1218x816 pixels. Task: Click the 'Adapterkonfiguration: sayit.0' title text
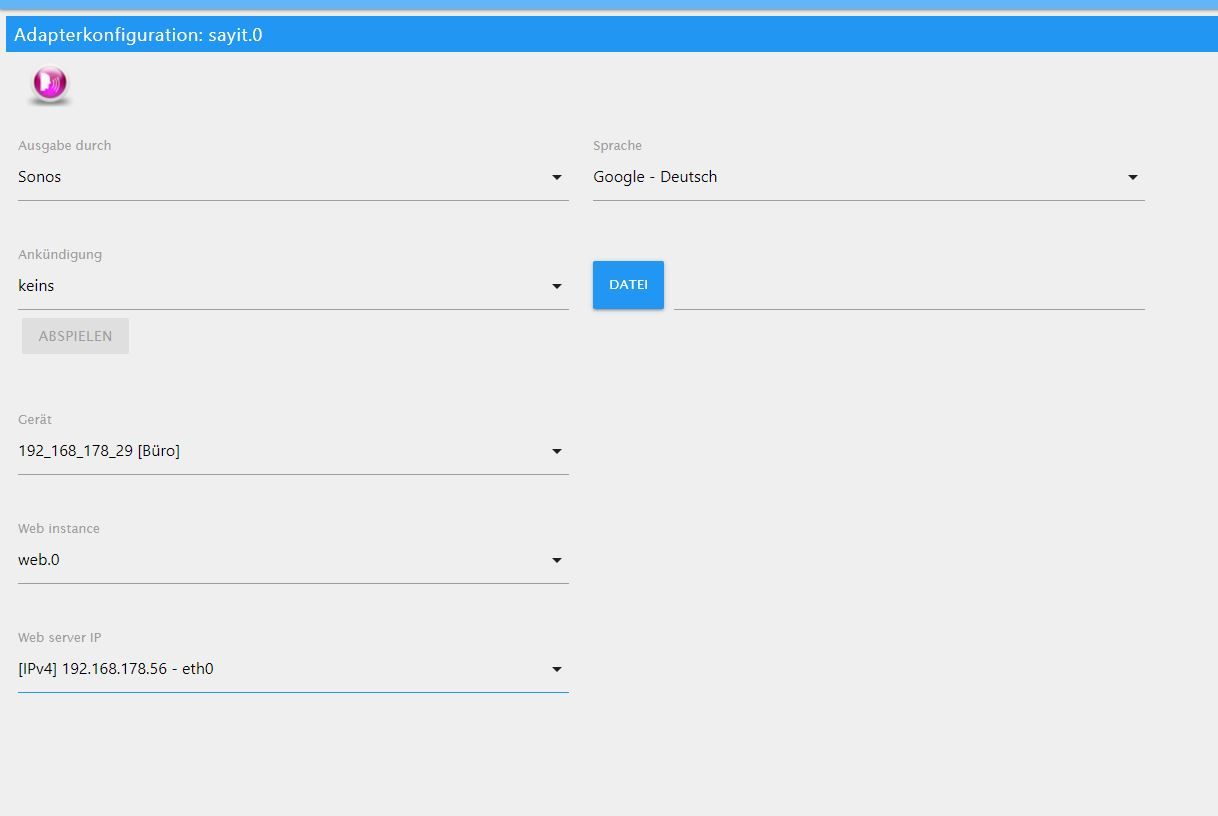(x=138, y=35)
